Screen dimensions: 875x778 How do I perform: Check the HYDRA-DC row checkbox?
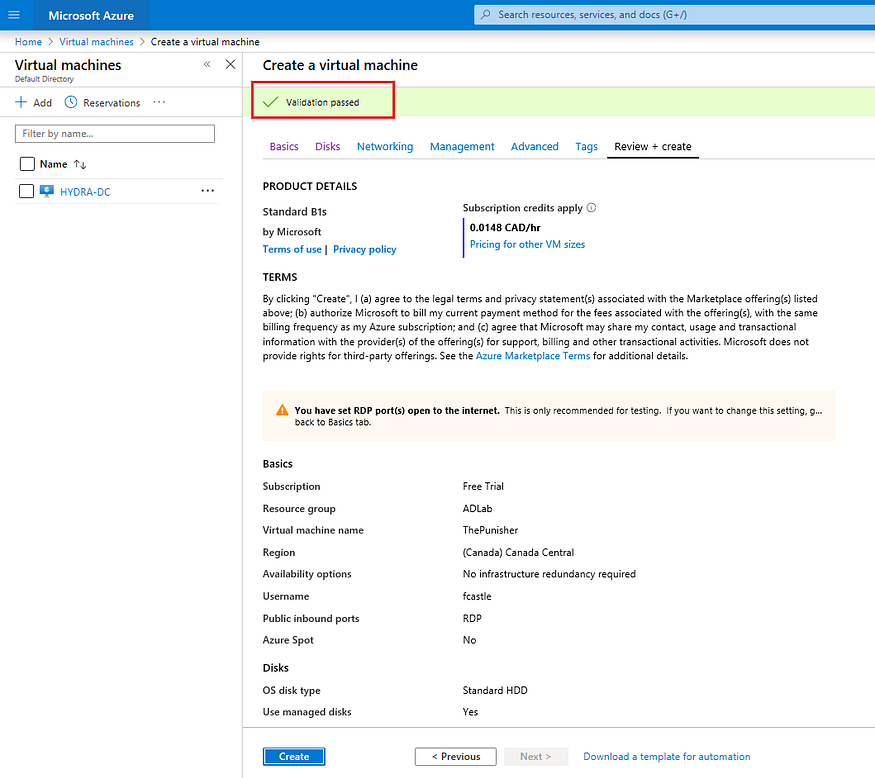click(x=25, y=191)
